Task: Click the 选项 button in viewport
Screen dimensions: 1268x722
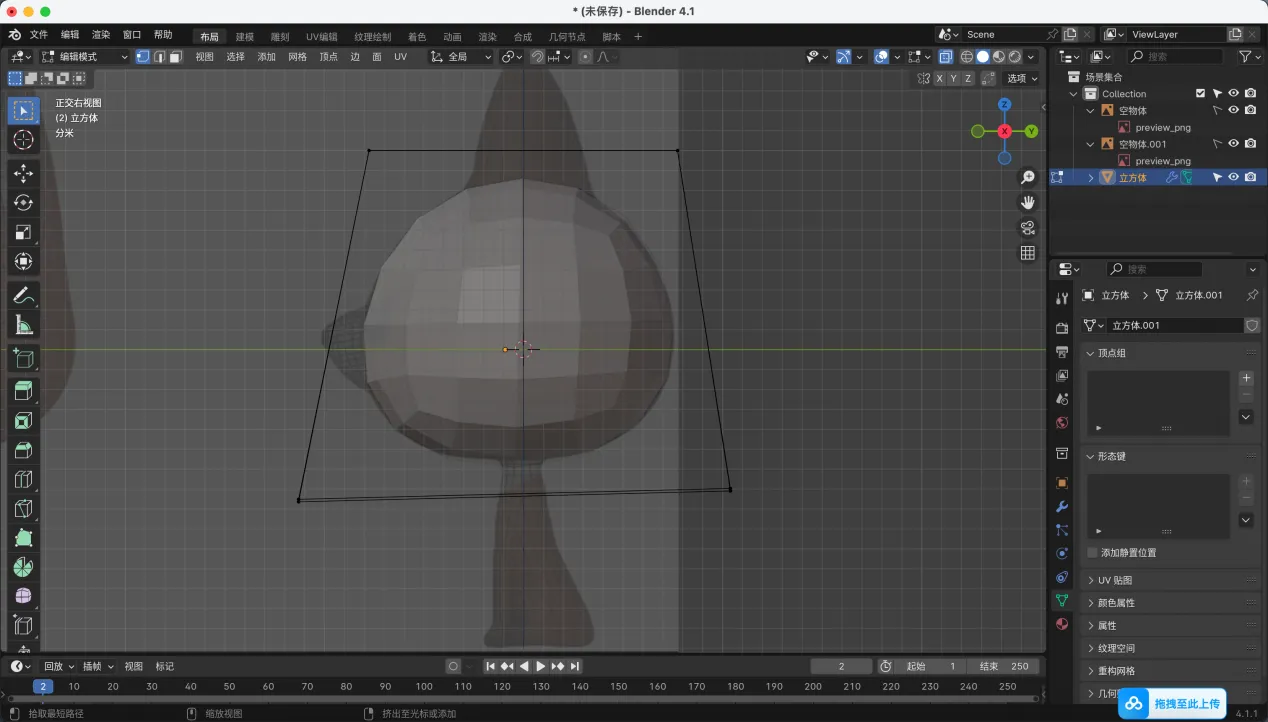Action: (x=1021, y=78)
